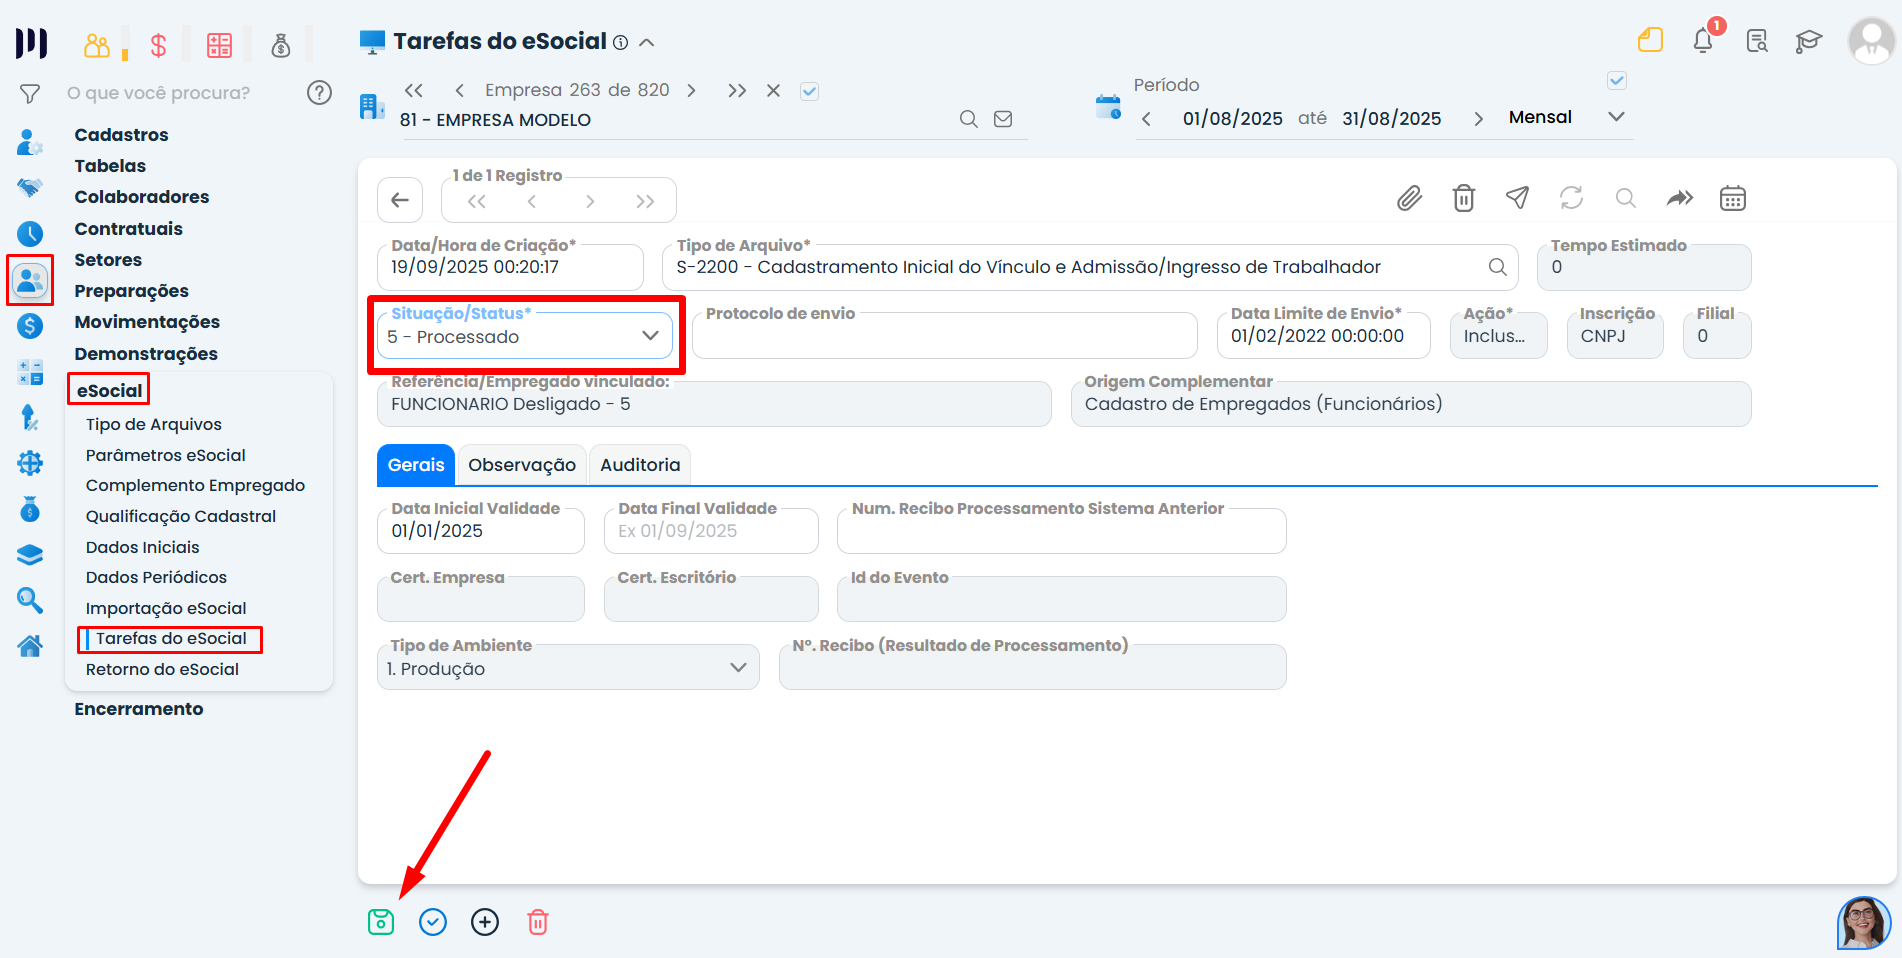Go to previous company with left chevron
This screenshot has height=958, width=1902.
pyautogui.click(x=460, y=91)
